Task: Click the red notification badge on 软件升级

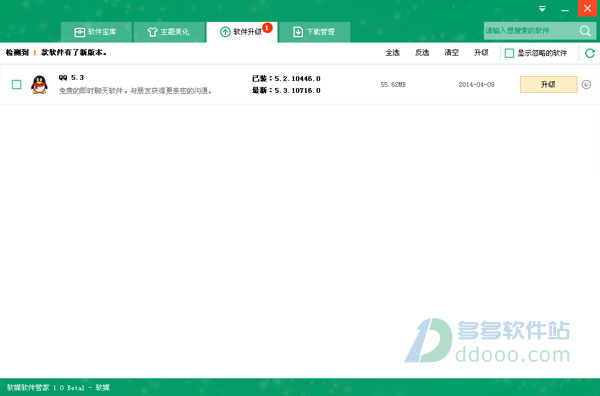Action: click(267, 28)
